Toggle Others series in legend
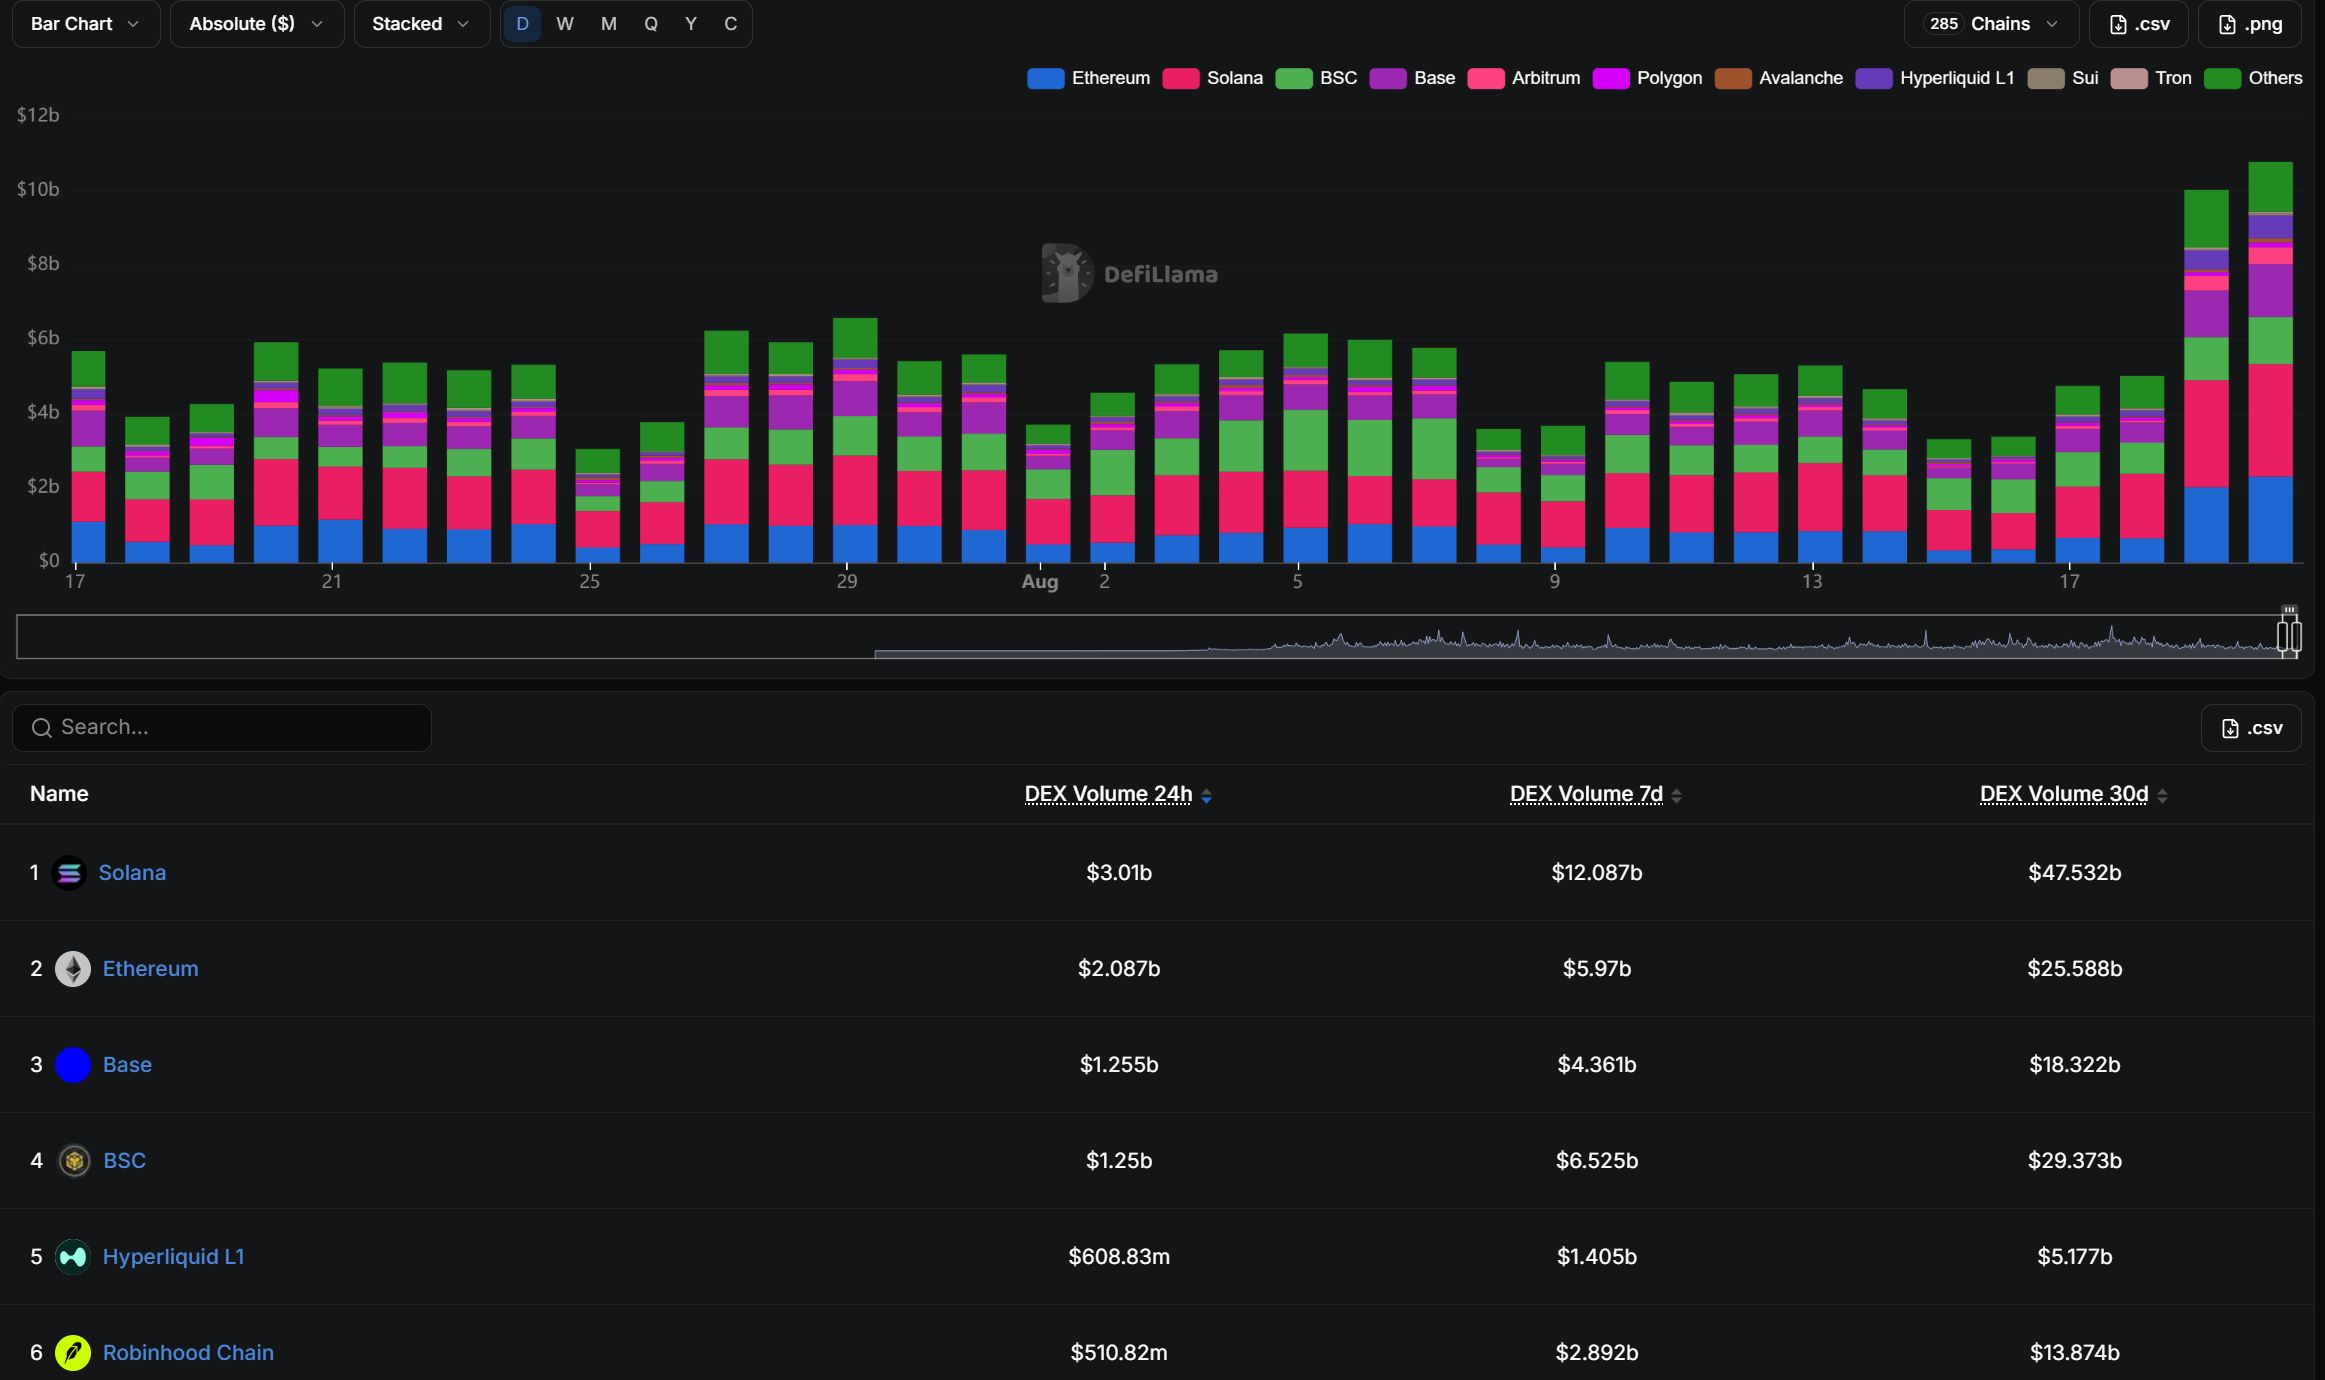This screenshot has height=1380, width=2325. click(2253, 78)
